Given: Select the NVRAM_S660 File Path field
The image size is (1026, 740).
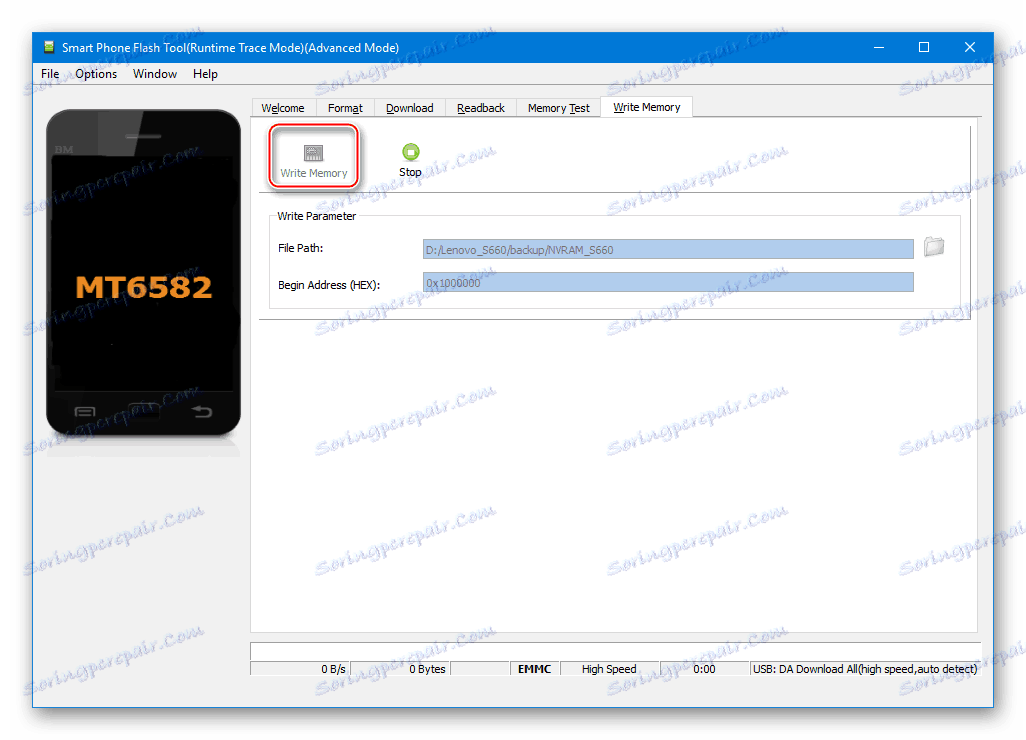Looking at the screenshot, I should (668, 249).
